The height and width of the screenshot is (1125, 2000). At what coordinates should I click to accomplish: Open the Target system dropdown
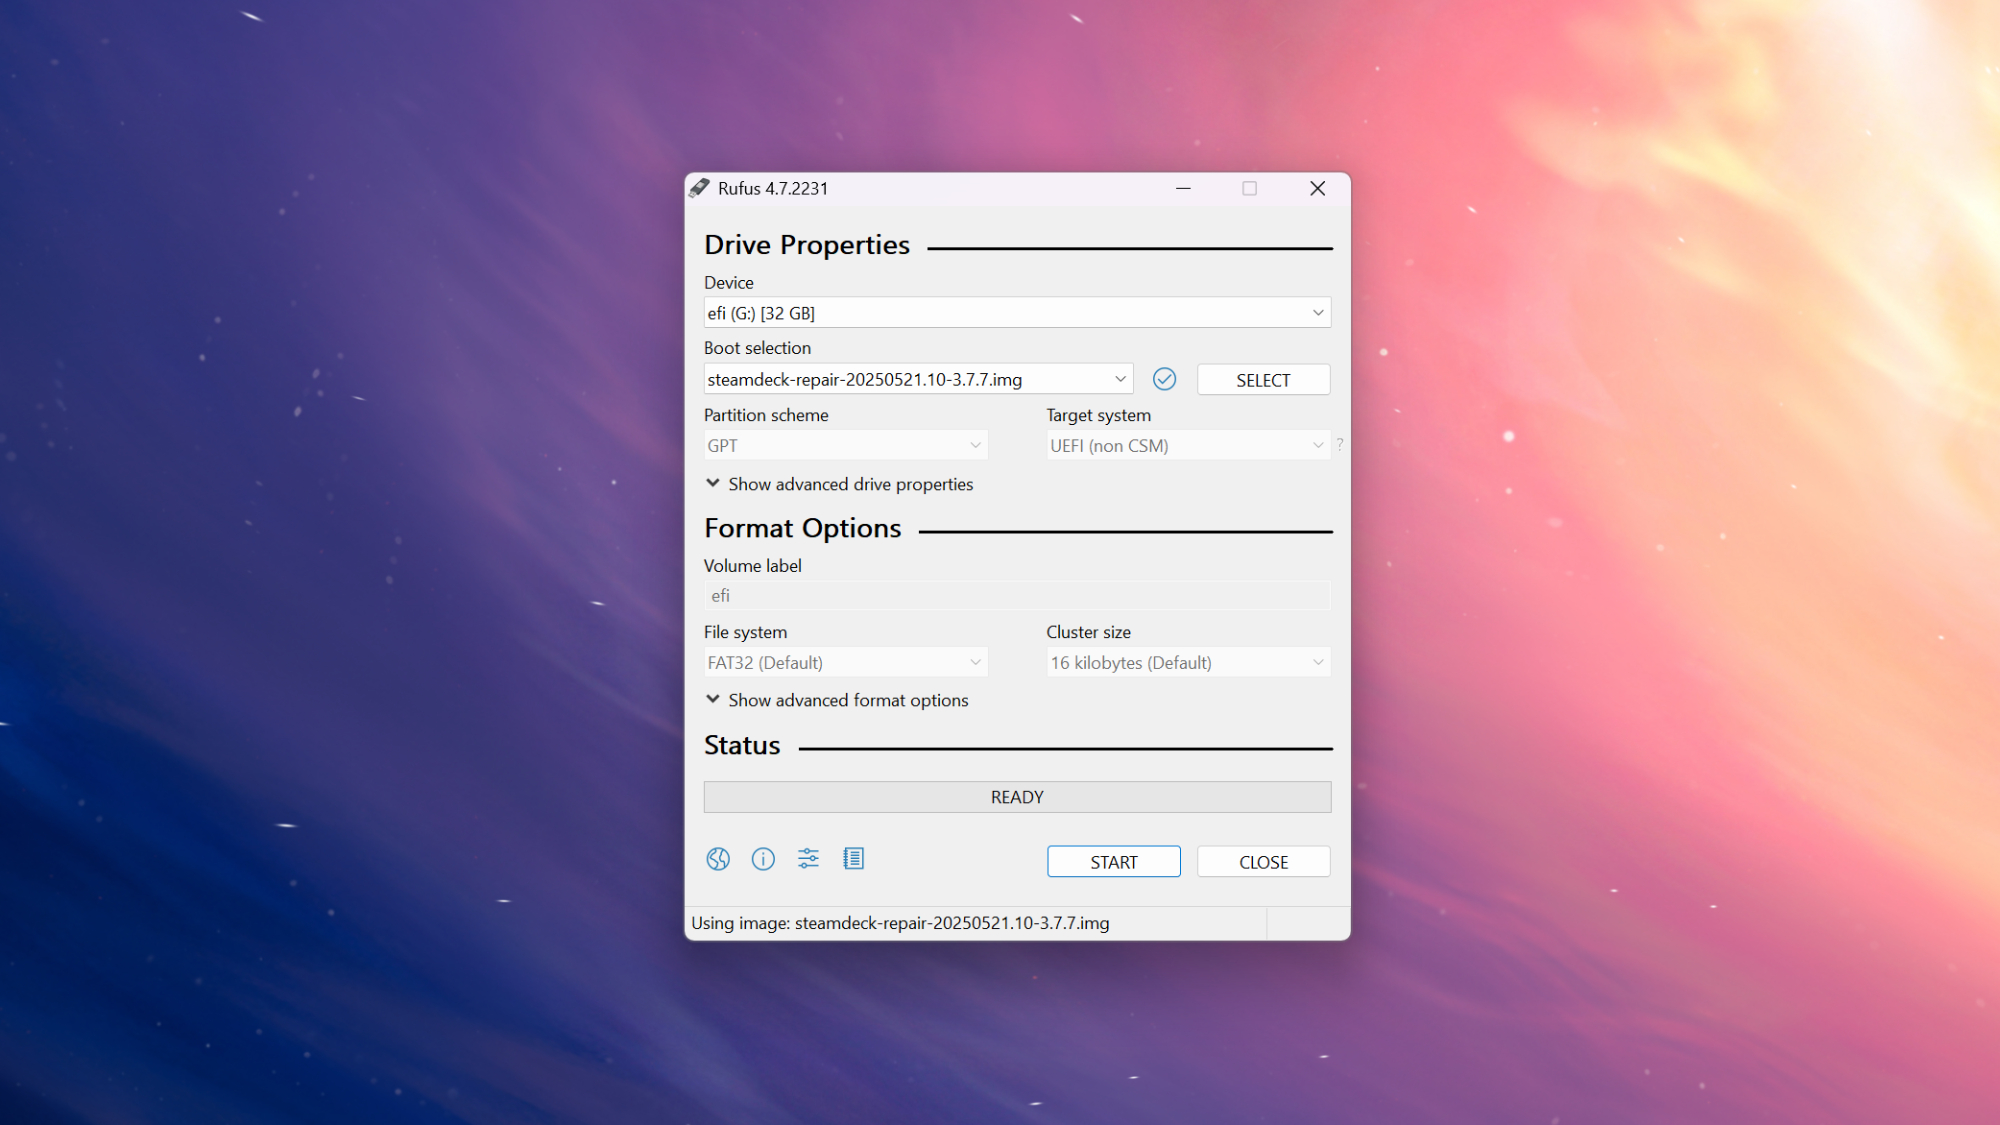[x=1188, y=445]
